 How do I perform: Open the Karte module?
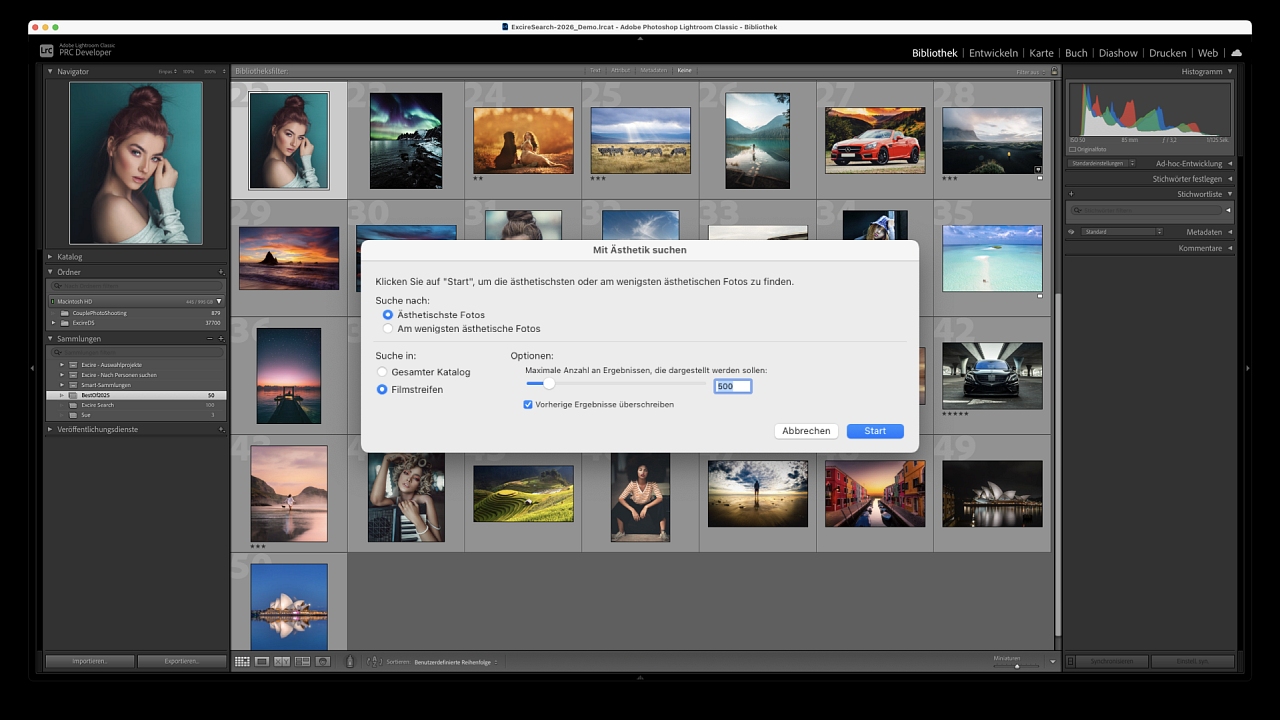click(x=1041, y=53)
